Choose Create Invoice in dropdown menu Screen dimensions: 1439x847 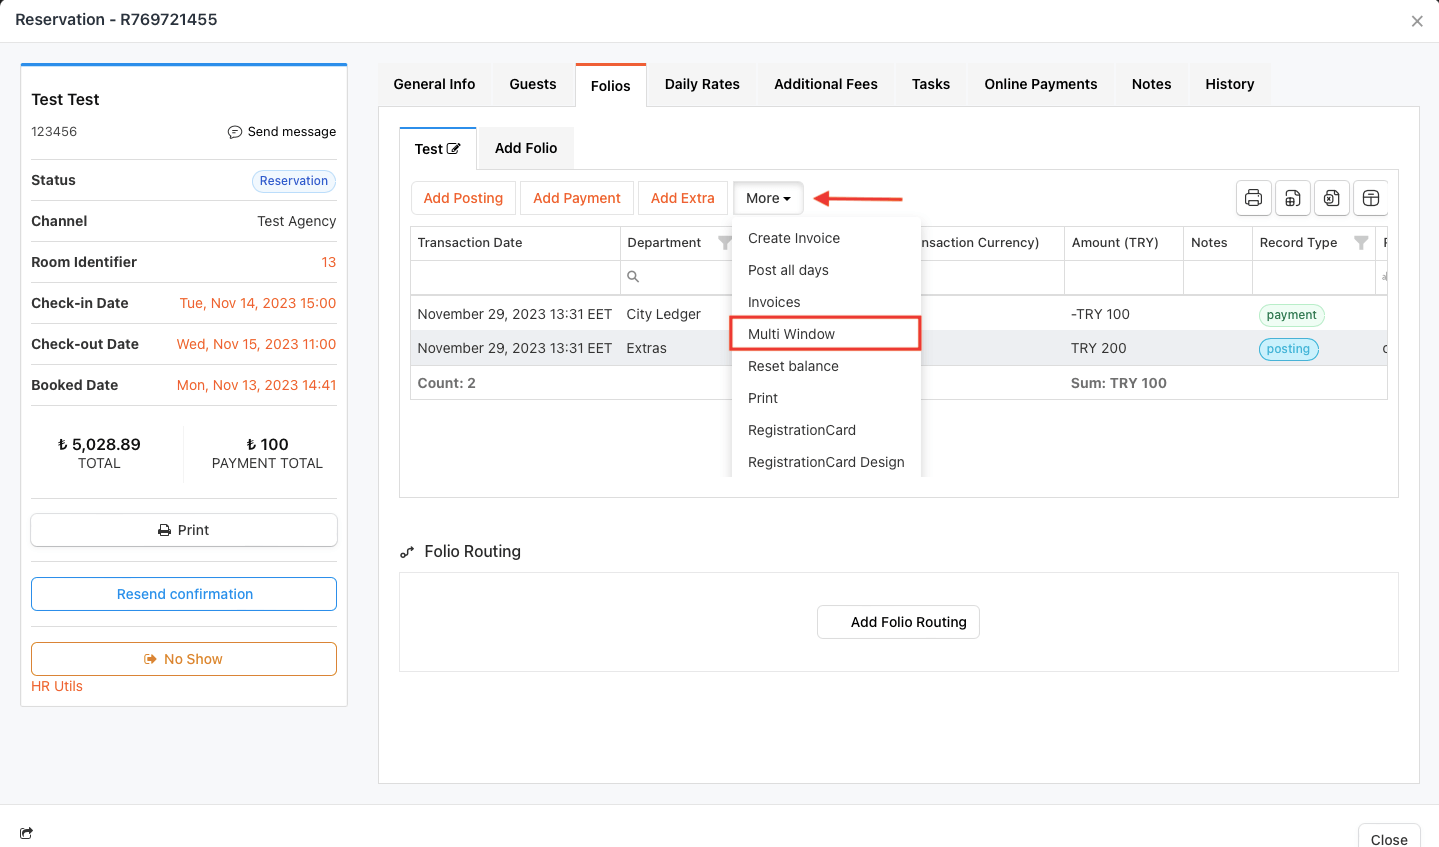(793, 238)
